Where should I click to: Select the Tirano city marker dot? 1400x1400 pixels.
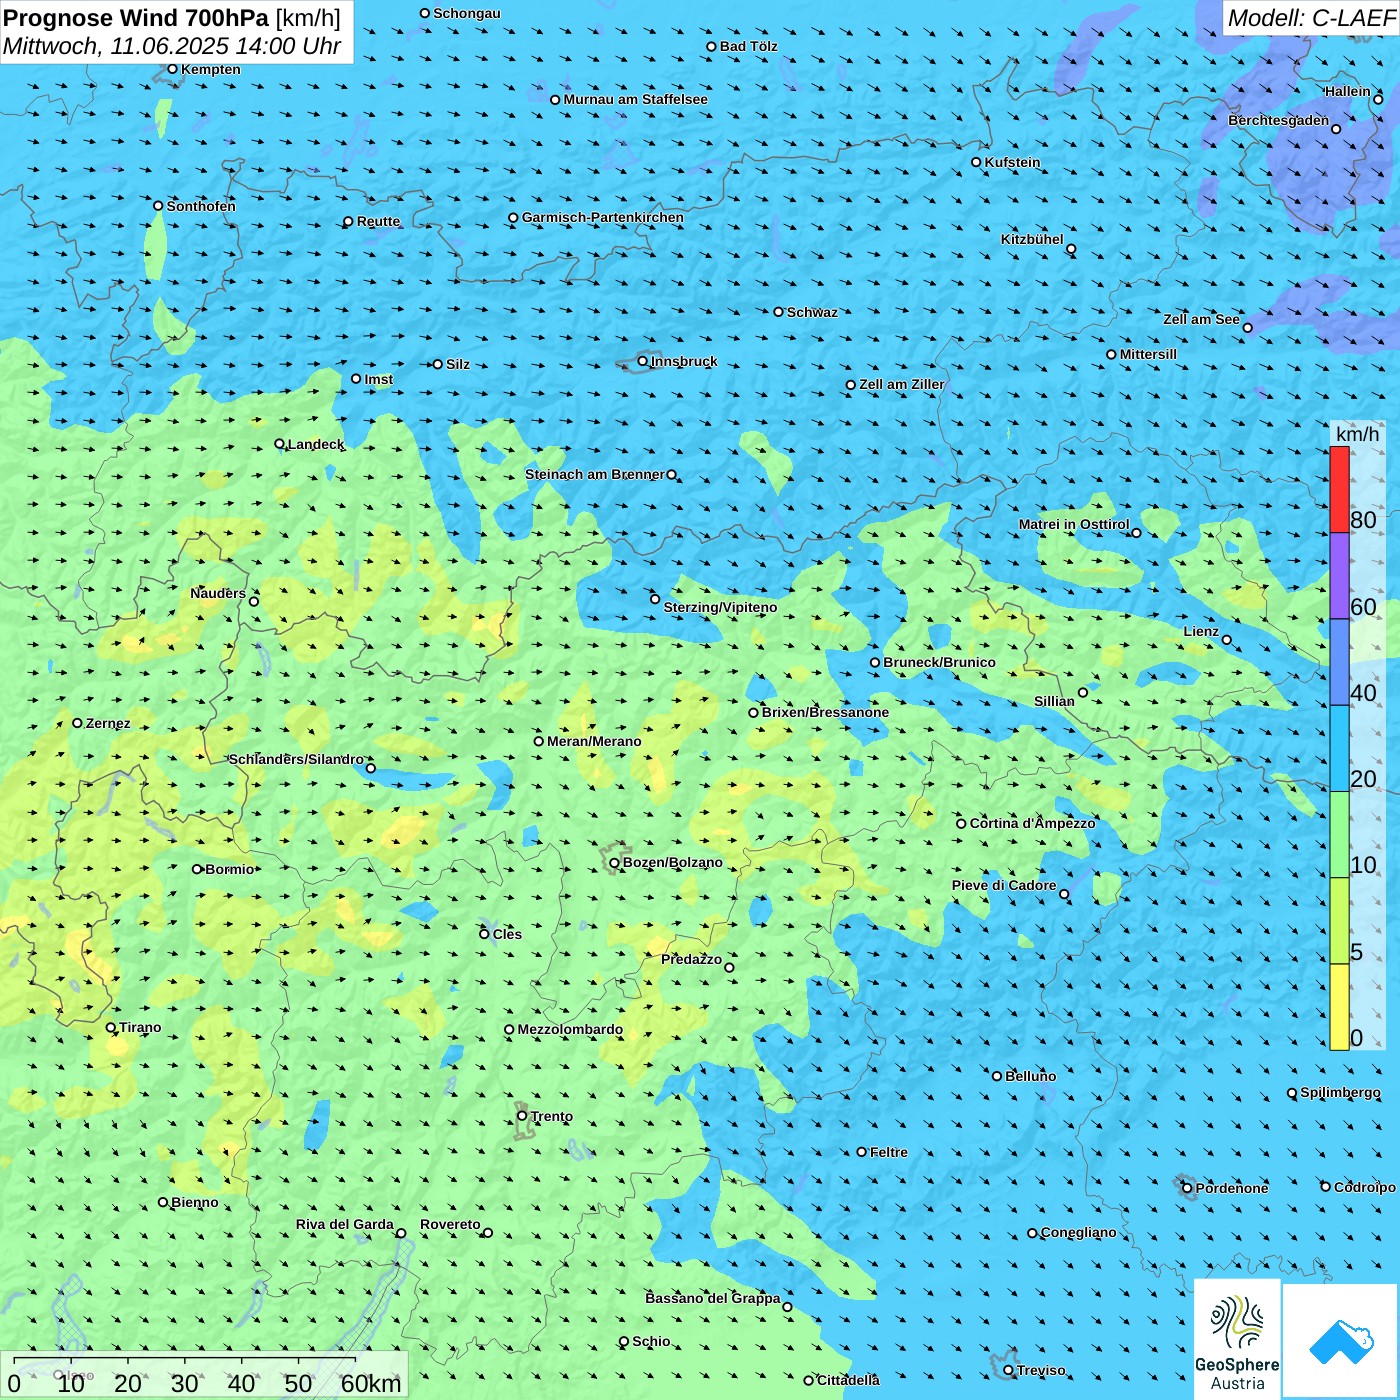[x=111, y=1027]
